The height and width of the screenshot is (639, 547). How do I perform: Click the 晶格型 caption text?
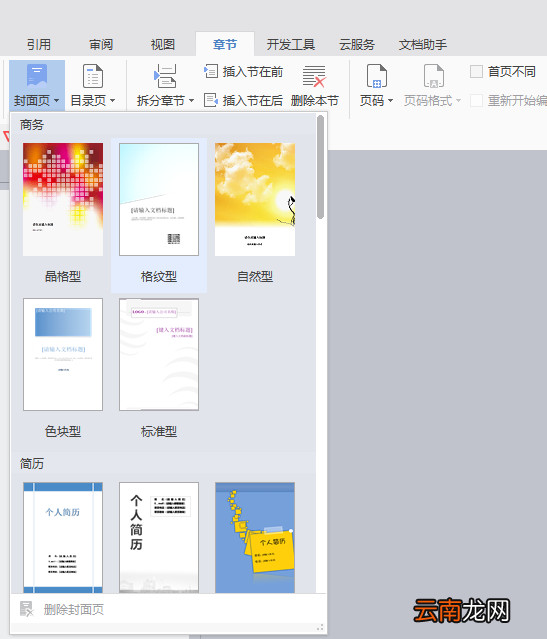tap(63, 277)
